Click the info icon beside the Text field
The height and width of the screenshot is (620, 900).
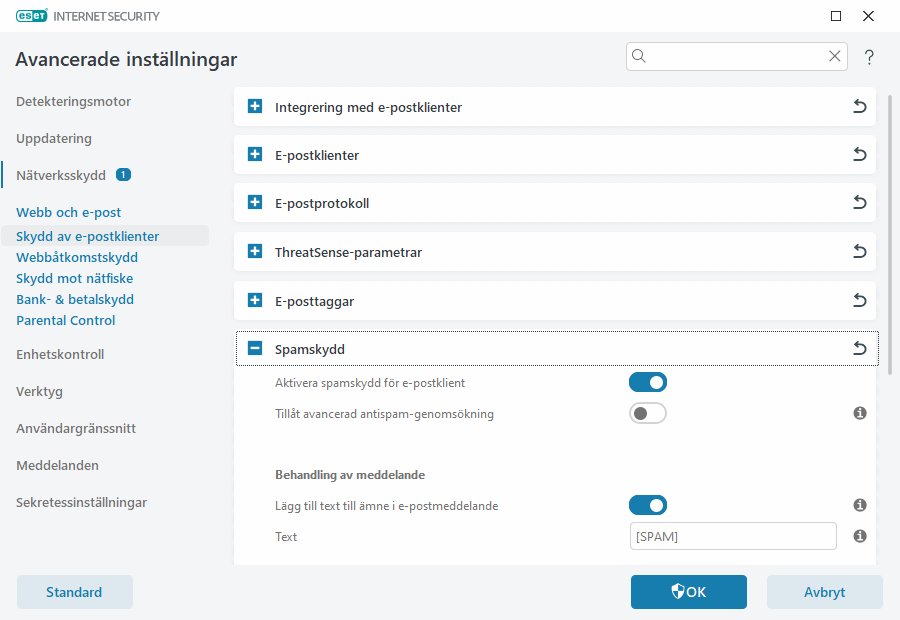click(859, 536)
